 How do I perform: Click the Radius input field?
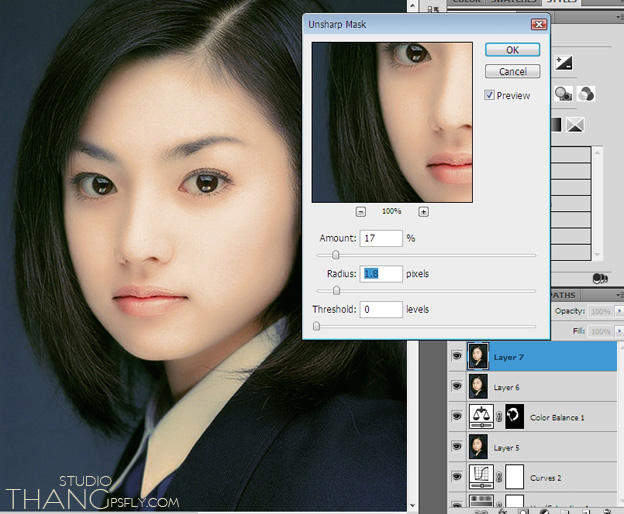381,274
